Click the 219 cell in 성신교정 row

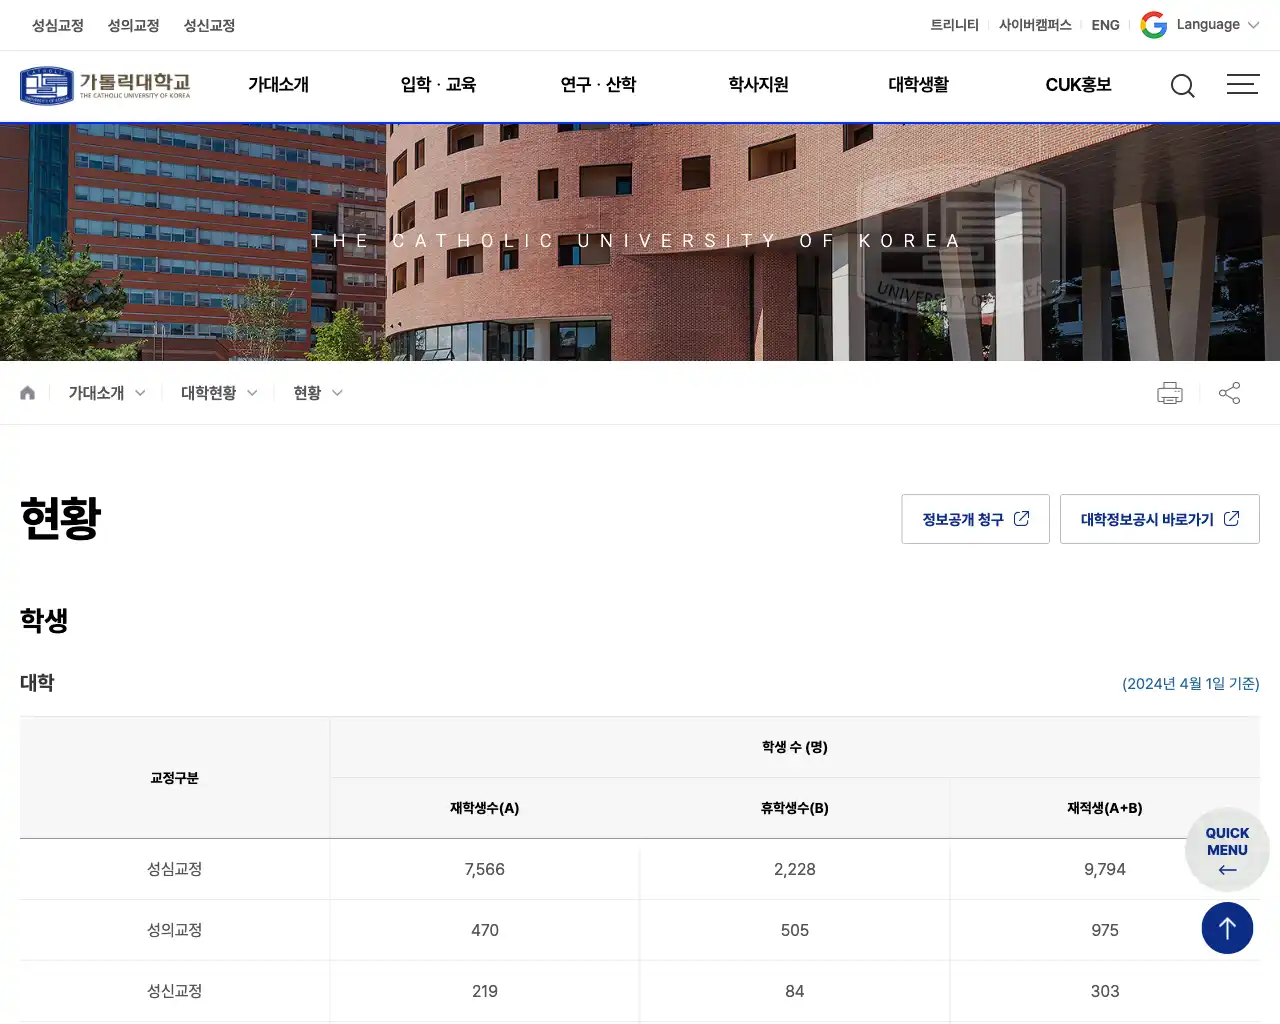[485, 991]
